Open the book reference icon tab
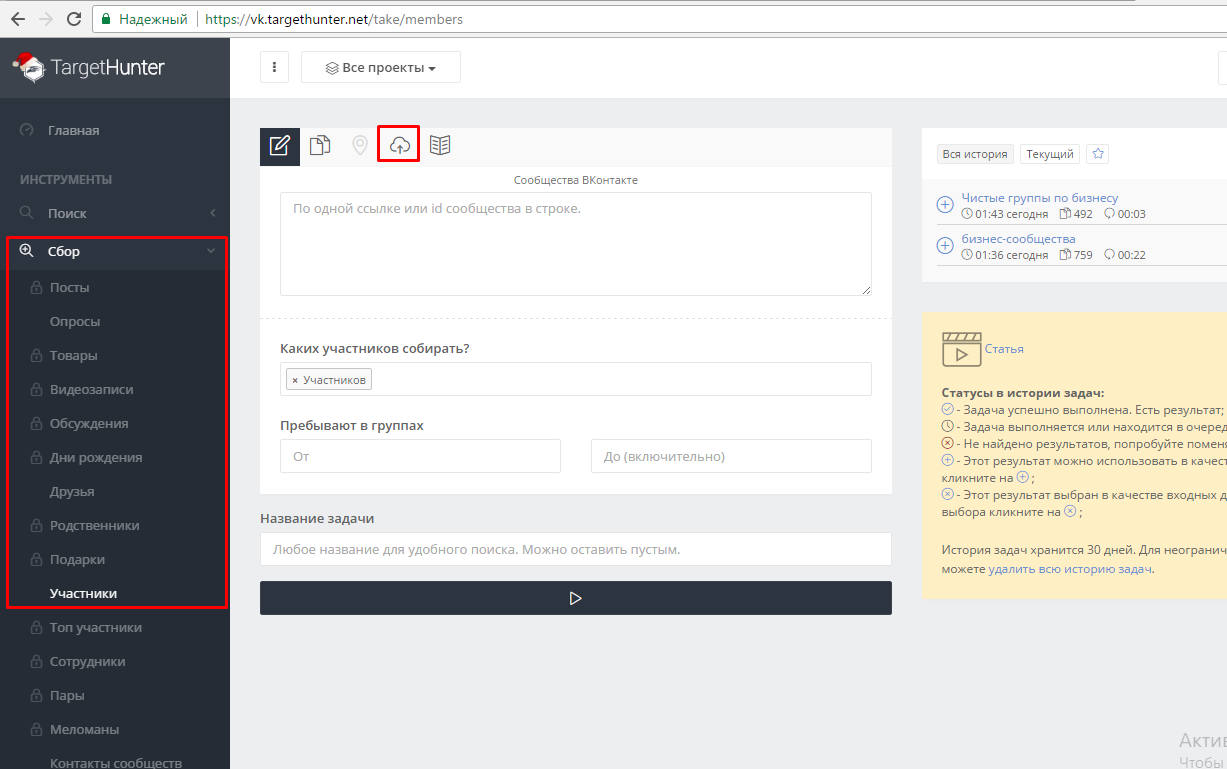Viewport: 1227px width, 769px height. click(440, 146)
